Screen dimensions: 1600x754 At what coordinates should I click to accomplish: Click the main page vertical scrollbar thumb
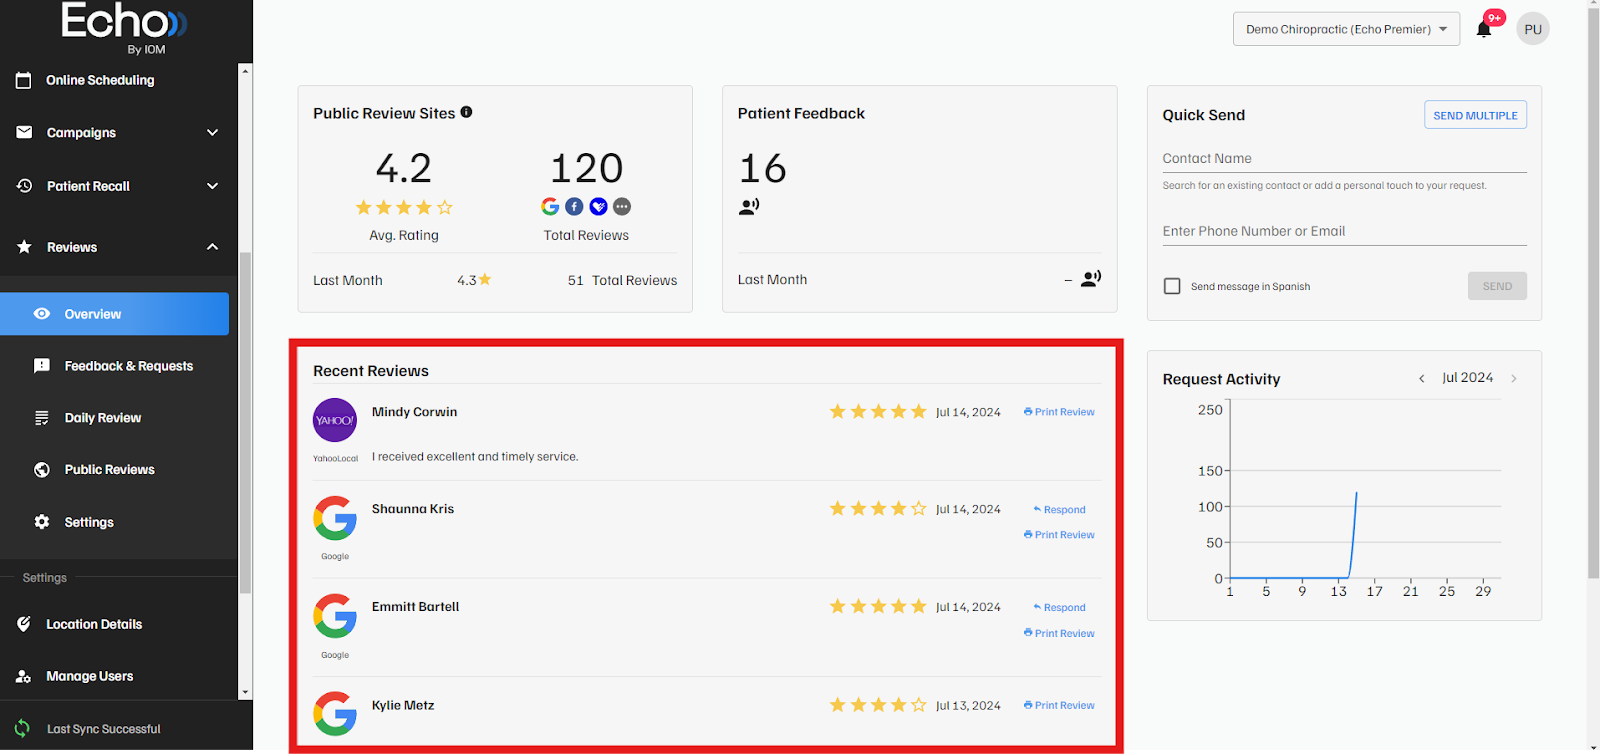click(x=1593, y=293)
